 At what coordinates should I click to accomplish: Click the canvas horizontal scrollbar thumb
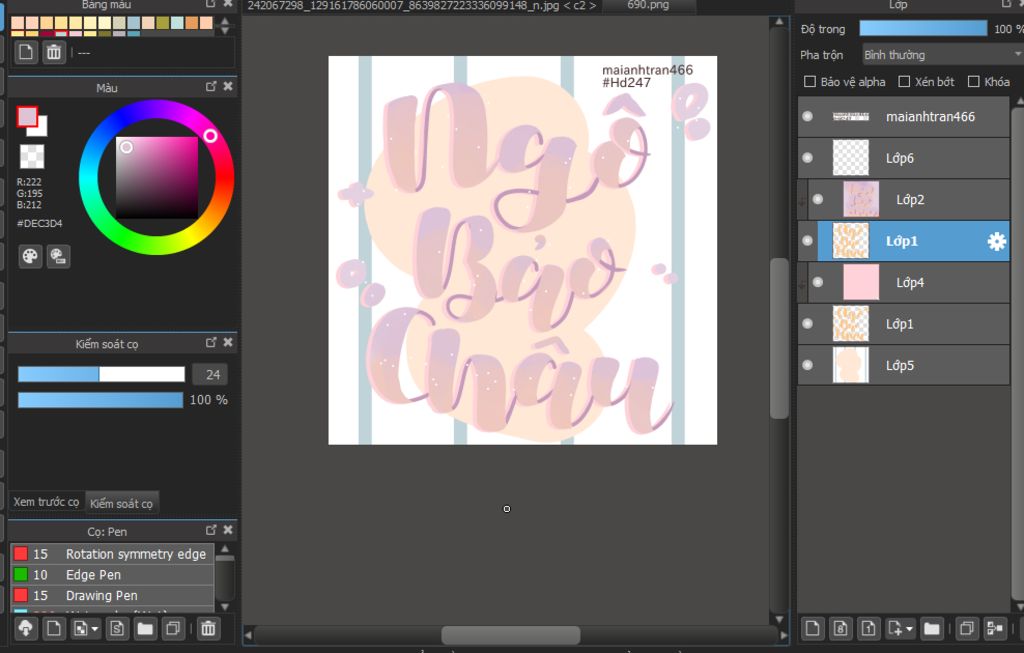pyautogui.click(x=511, y=635)
